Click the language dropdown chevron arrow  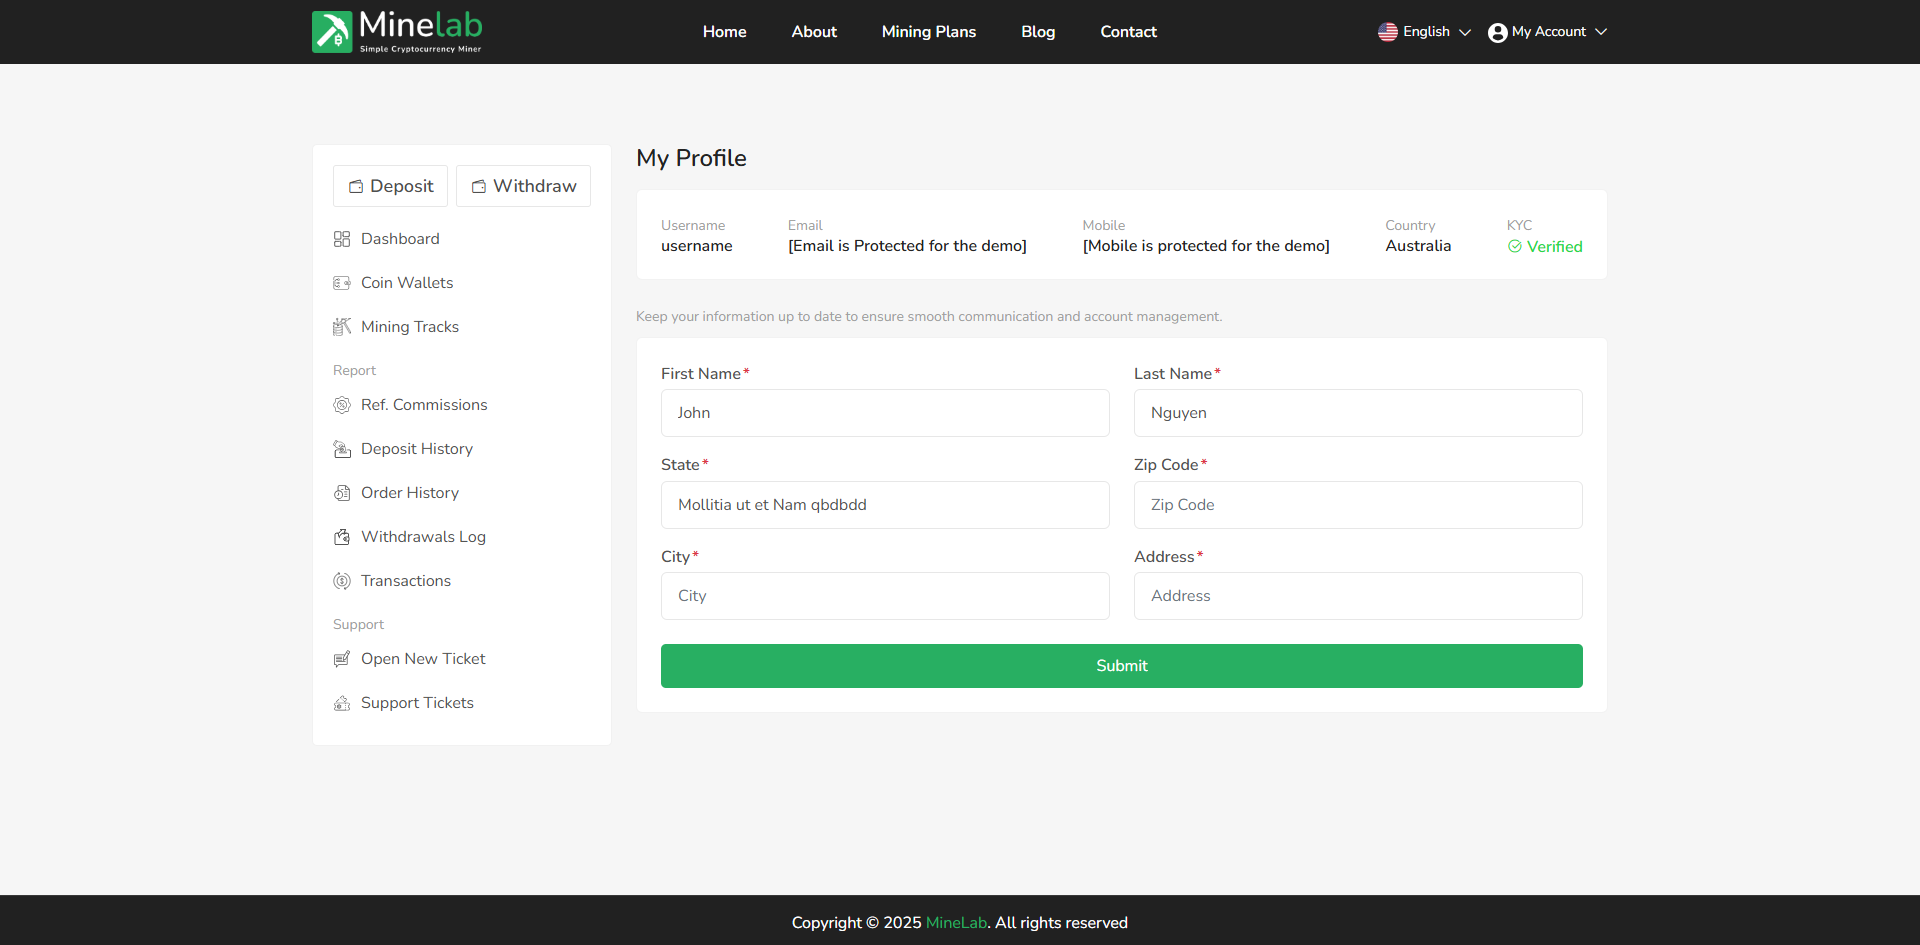[x=1465, y=32]
